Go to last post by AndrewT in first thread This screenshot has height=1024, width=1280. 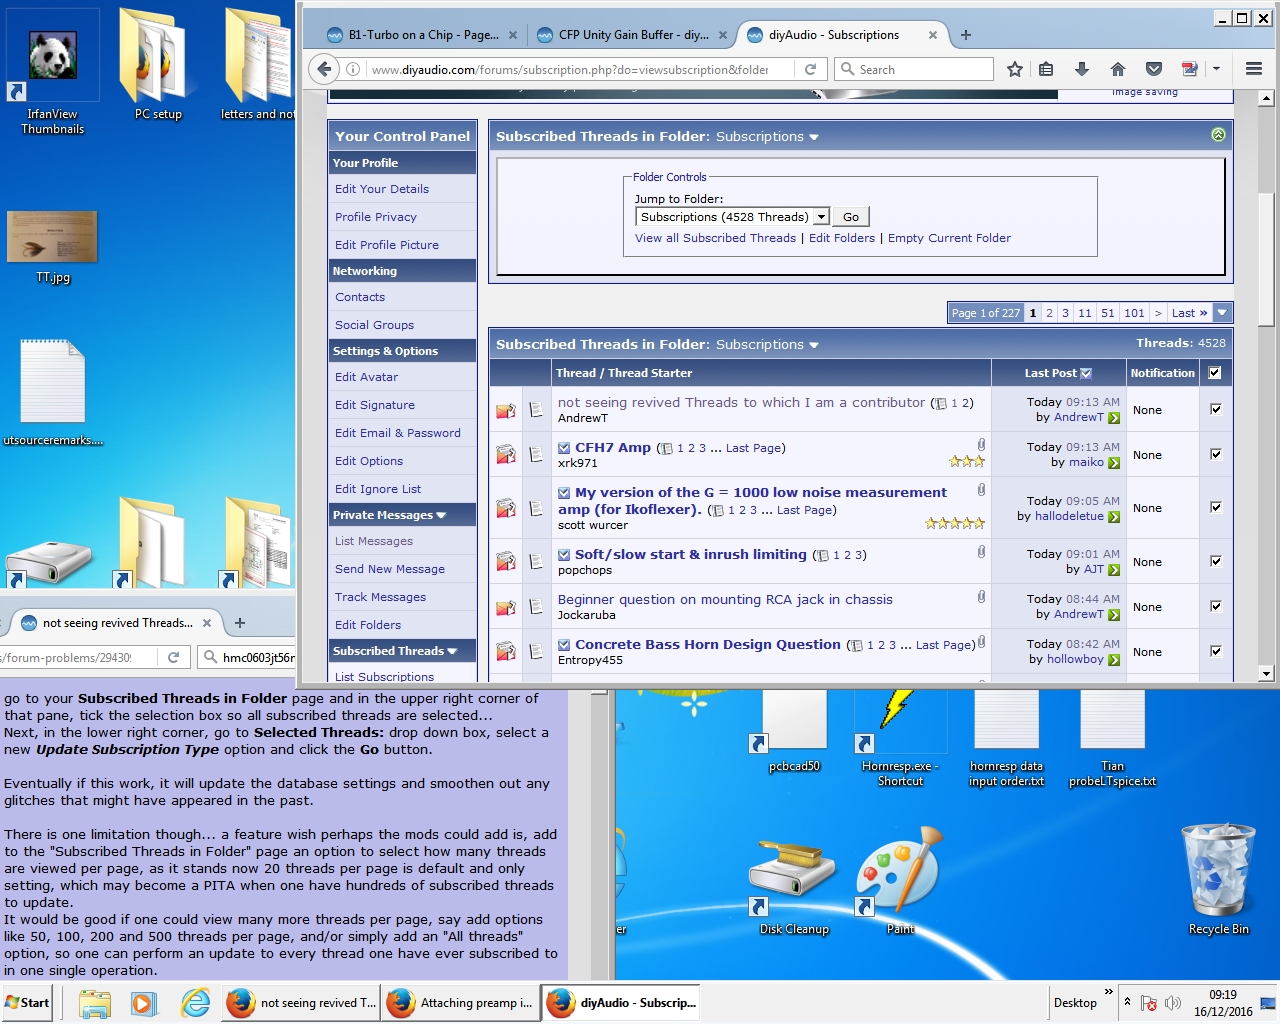click(x=1113, y=418)
